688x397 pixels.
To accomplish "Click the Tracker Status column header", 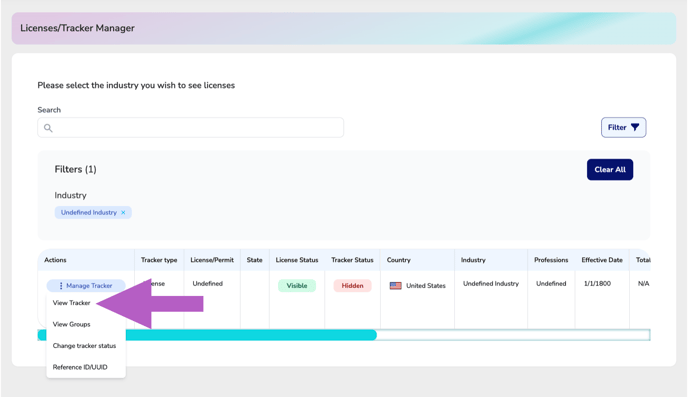I will tap(352, 260).
